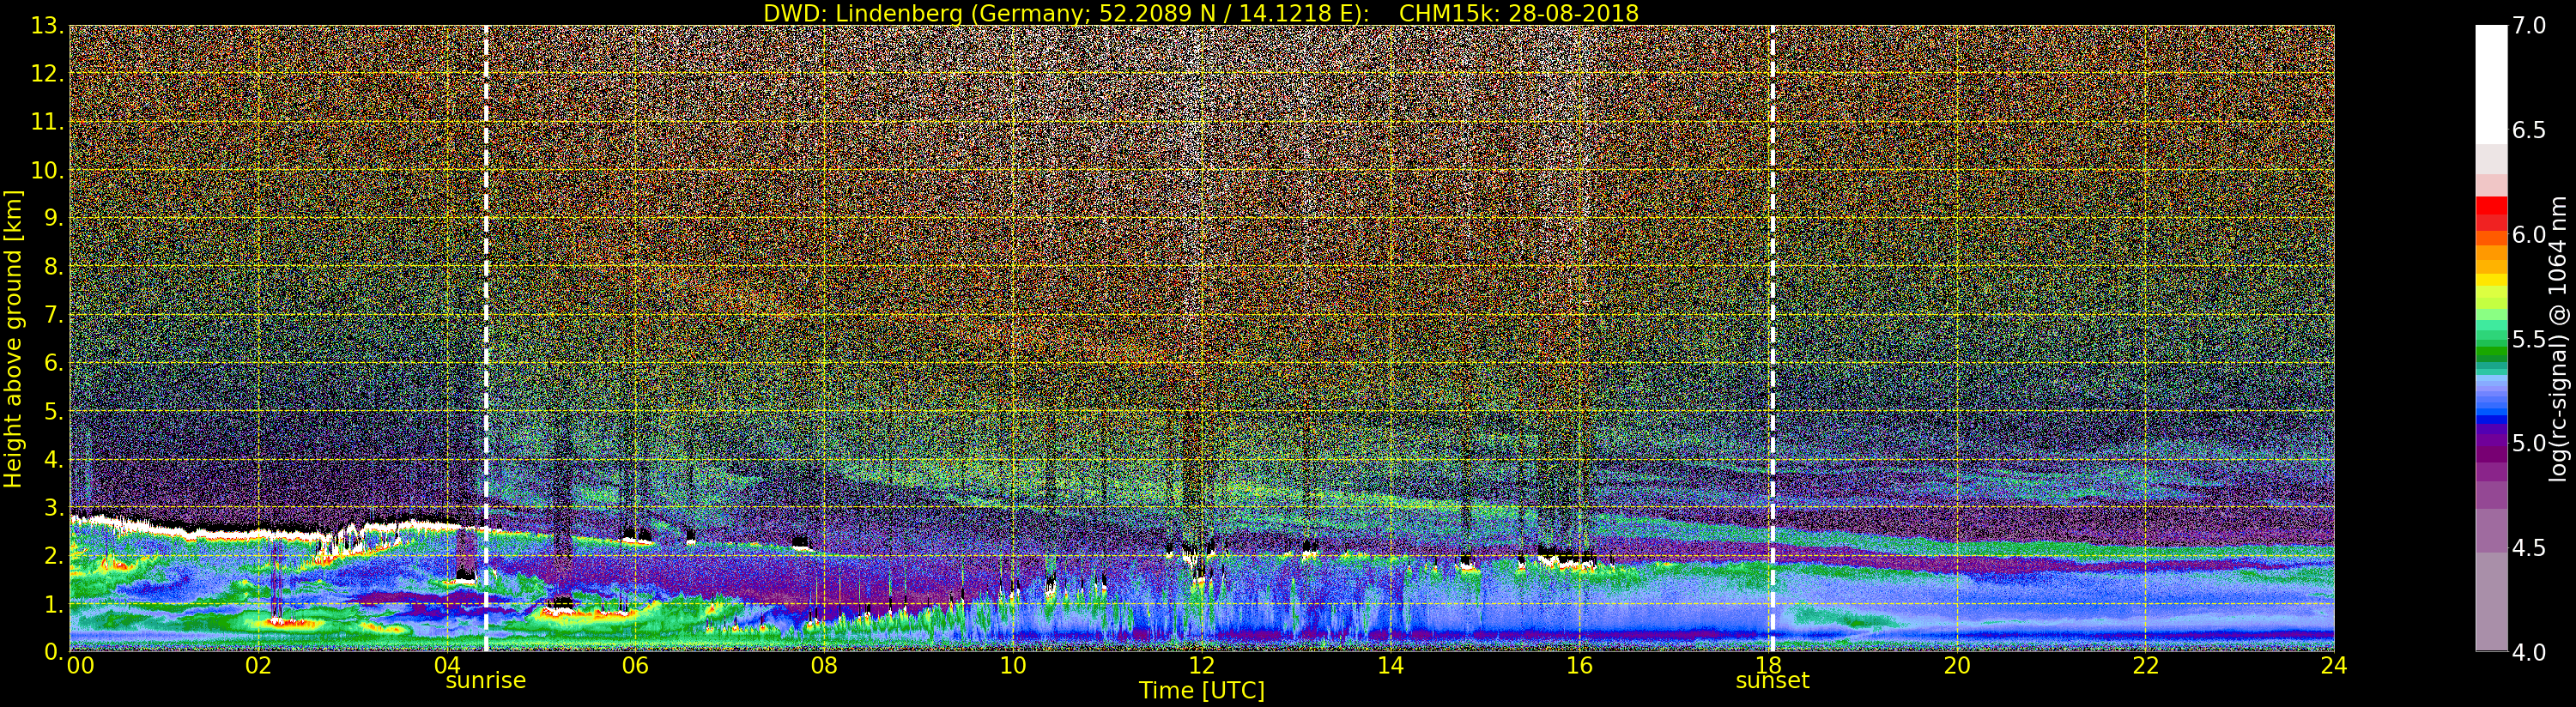Click the colorbar '6.5' value label
The height and width of the screenshot is (707, 2576).
[2529, 130]
